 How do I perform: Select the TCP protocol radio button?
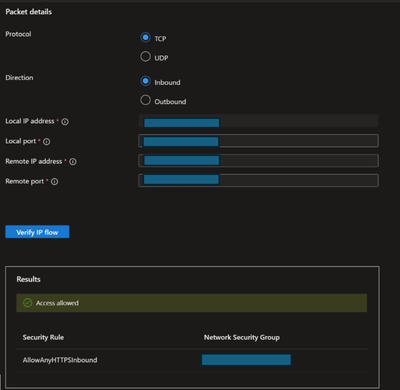pyautogui.click(x=145, y=37)
